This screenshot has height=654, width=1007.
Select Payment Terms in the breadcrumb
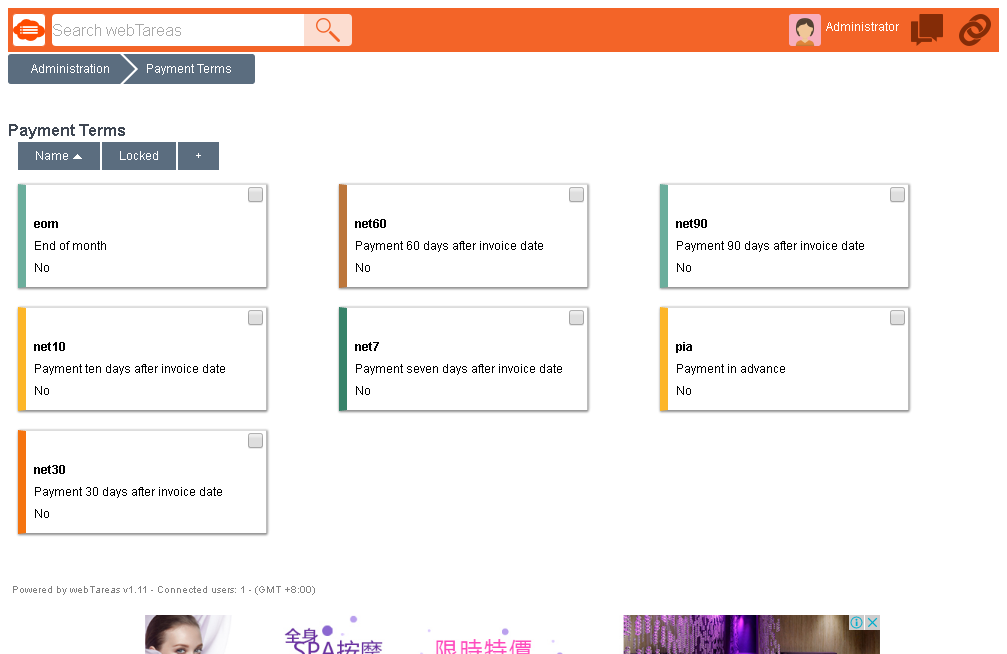coord(188,68)
